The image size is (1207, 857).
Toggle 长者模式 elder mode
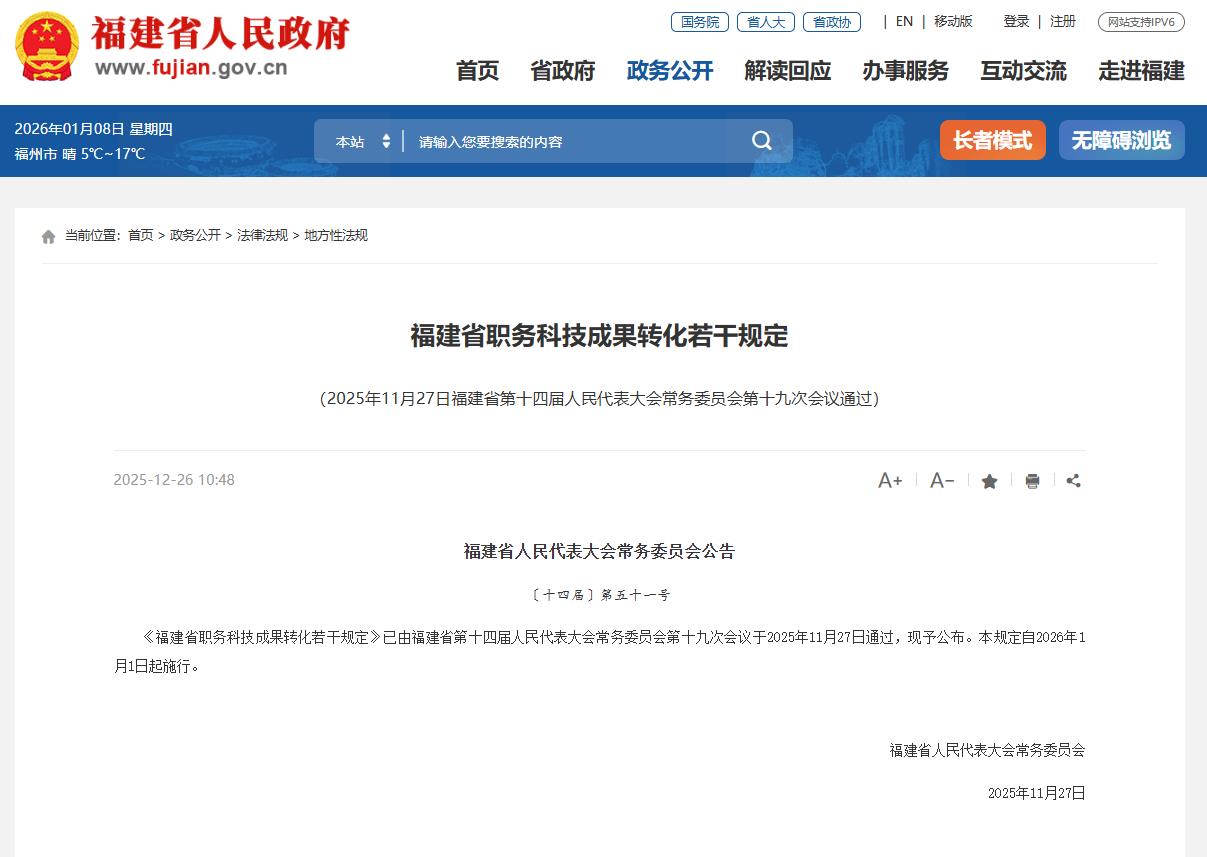pyautogui.click(x=992, y=141)
